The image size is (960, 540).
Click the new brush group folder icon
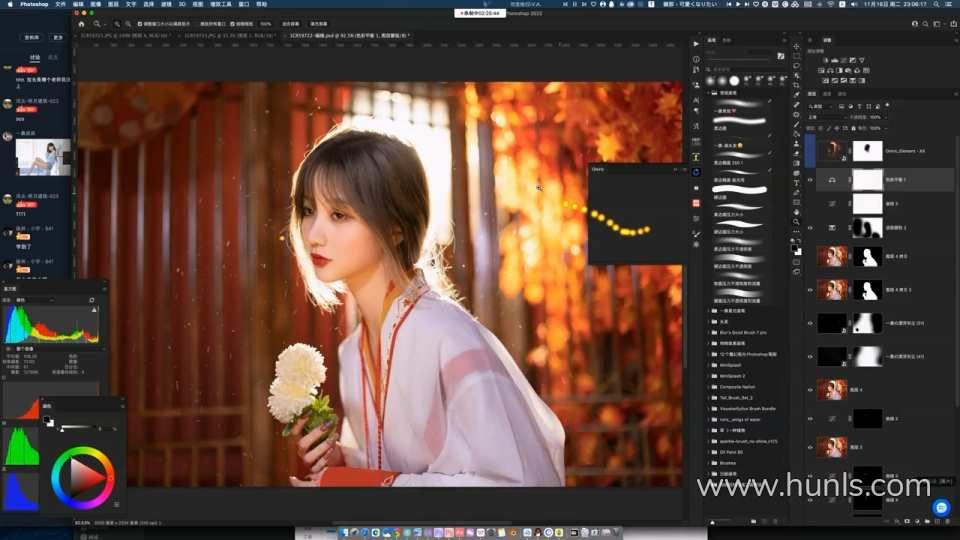[x=754, y=521]
